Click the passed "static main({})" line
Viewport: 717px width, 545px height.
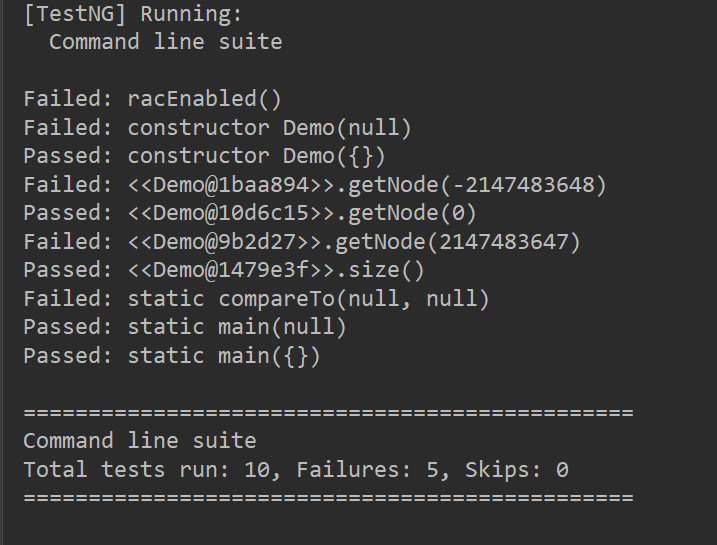coord(172,356)
